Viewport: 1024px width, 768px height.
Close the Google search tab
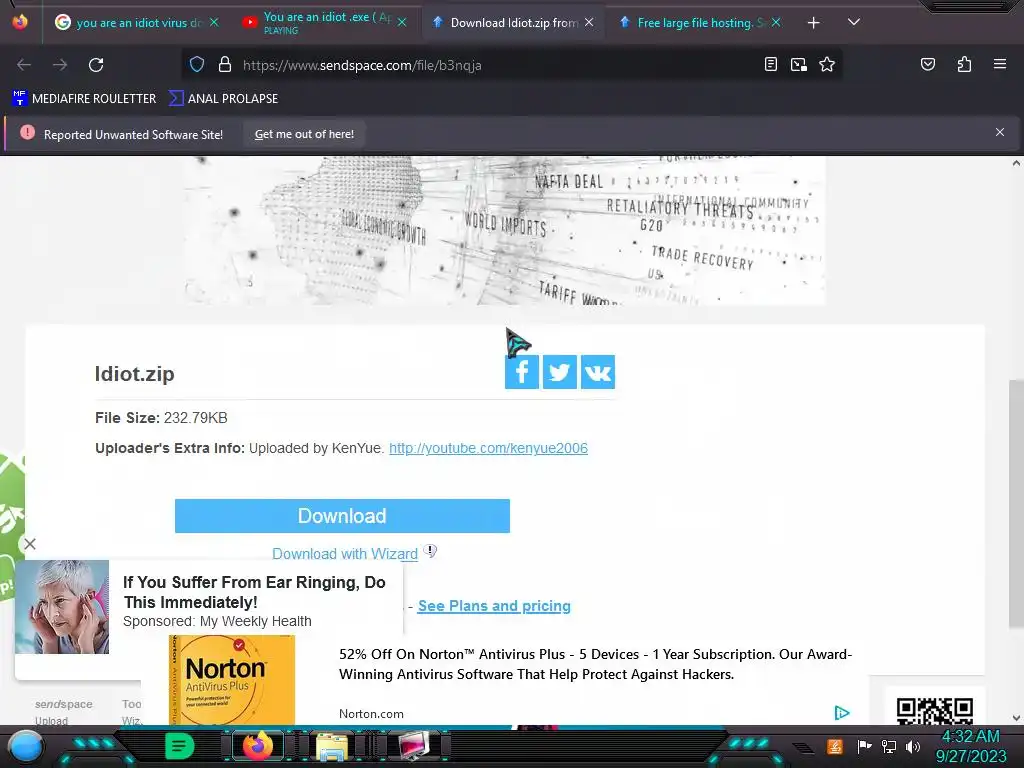[214, 23]
